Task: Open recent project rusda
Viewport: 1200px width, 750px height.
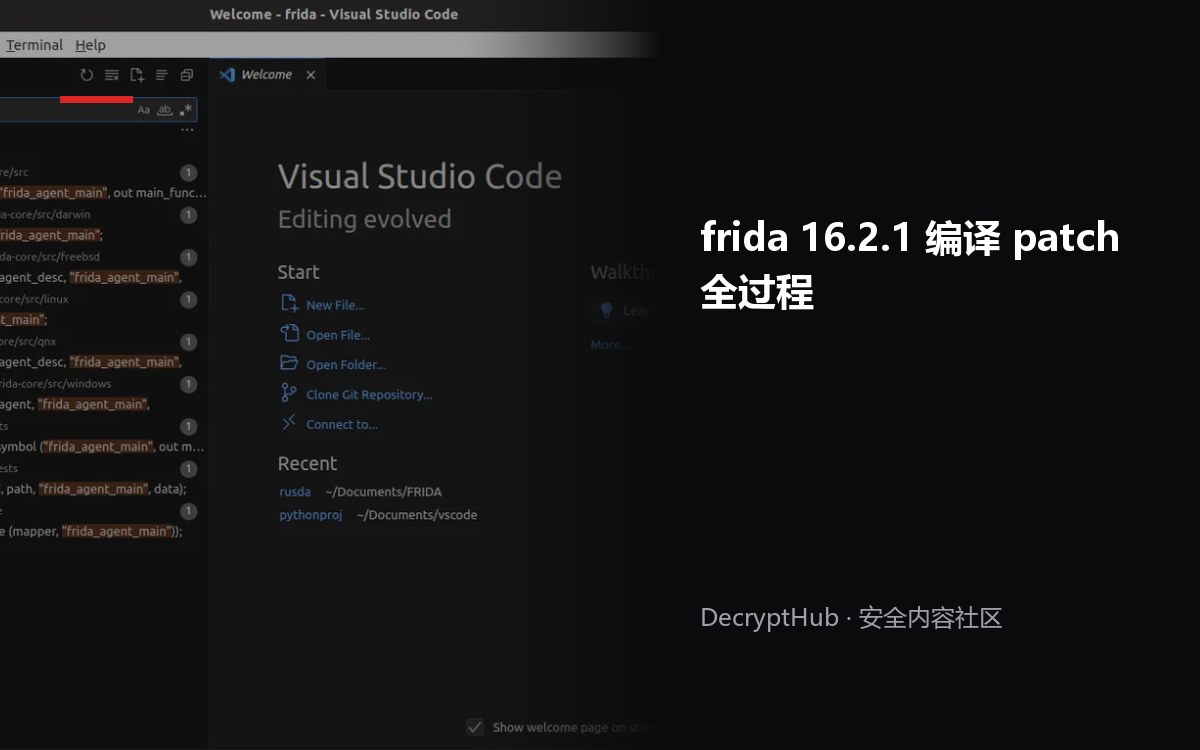Action: tap(295, 492)
